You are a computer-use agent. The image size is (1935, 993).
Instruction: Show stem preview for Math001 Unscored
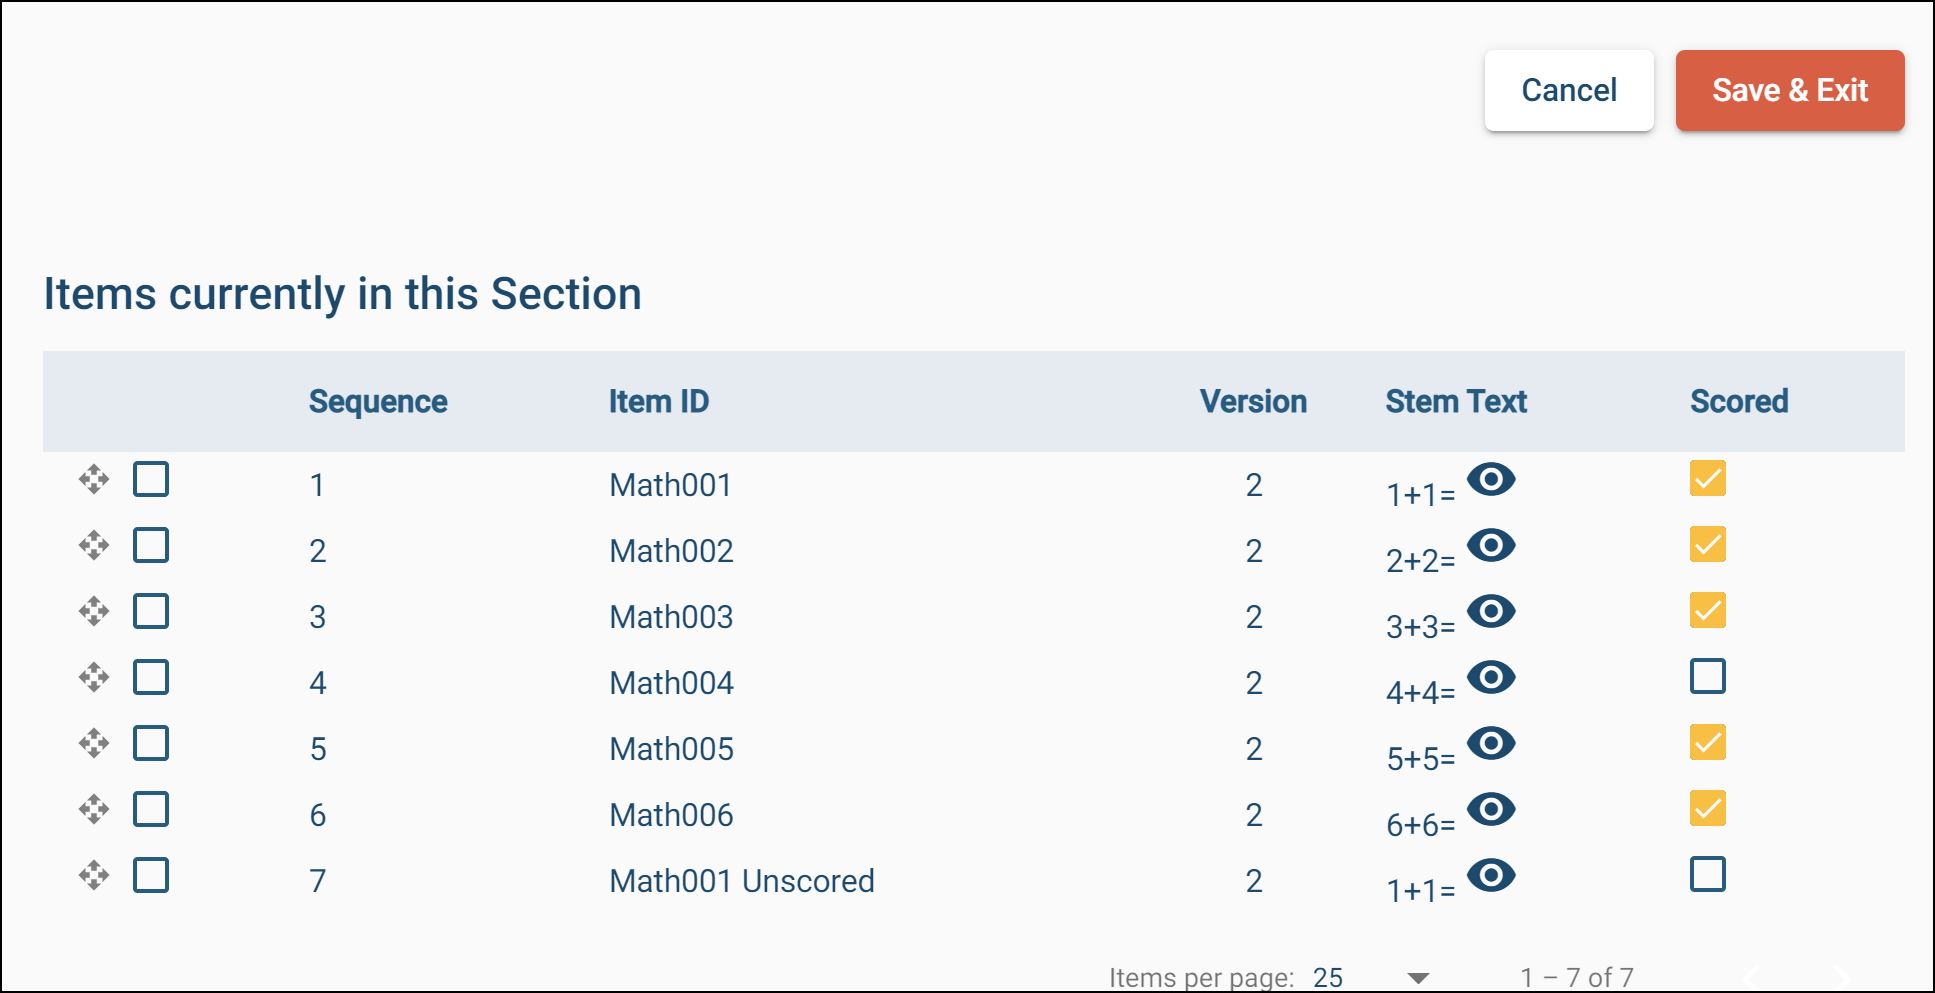tap(1490, 876)
